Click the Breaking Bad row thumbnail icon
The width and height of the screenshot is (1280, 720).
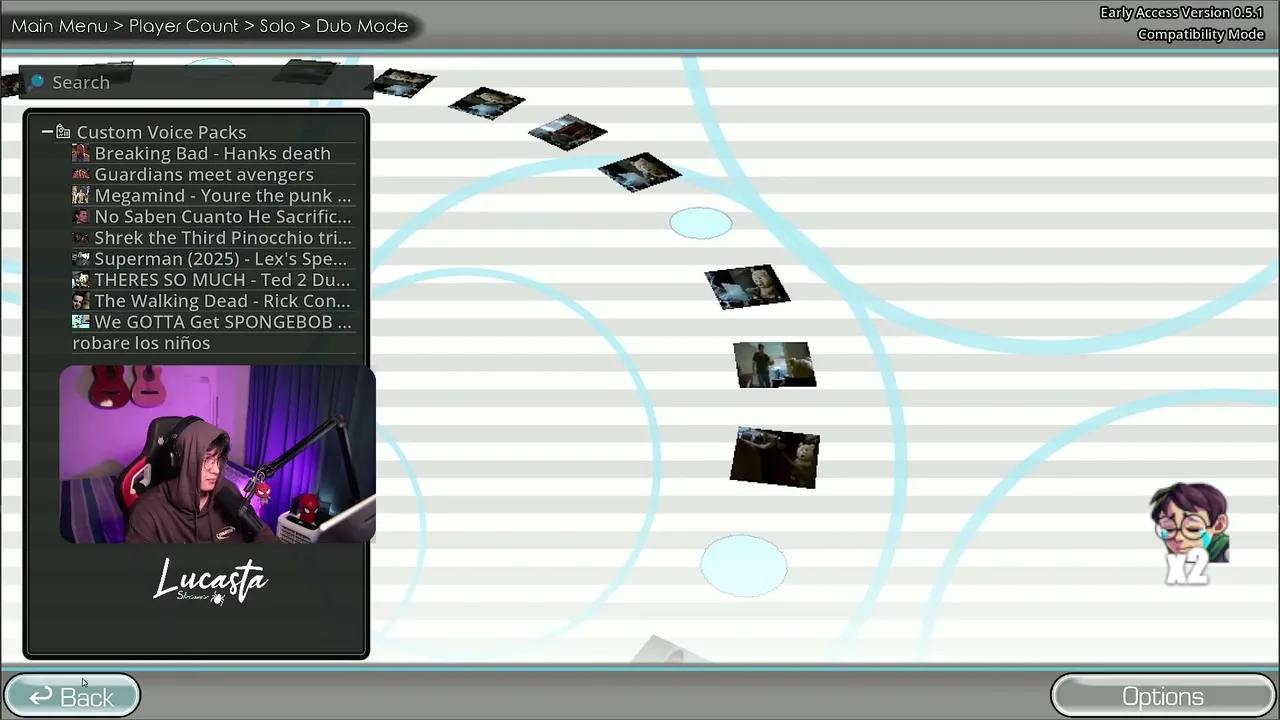click(x=81, y=153)
